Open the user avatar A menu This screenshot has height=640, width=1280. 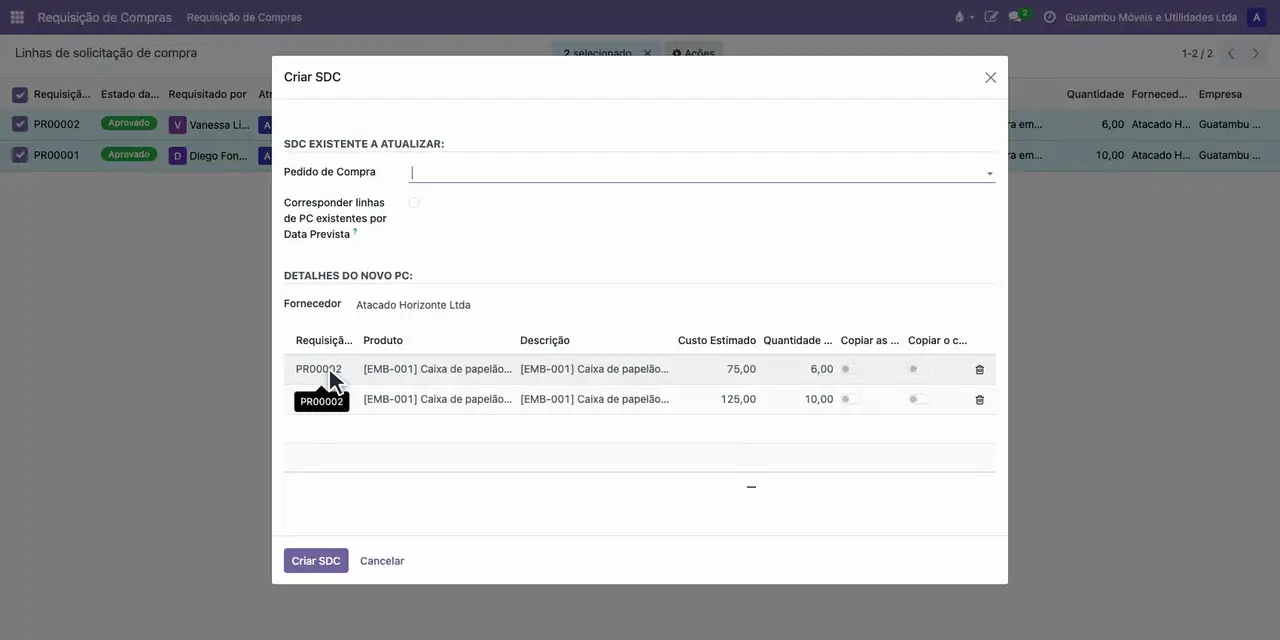pos(1256,17)
